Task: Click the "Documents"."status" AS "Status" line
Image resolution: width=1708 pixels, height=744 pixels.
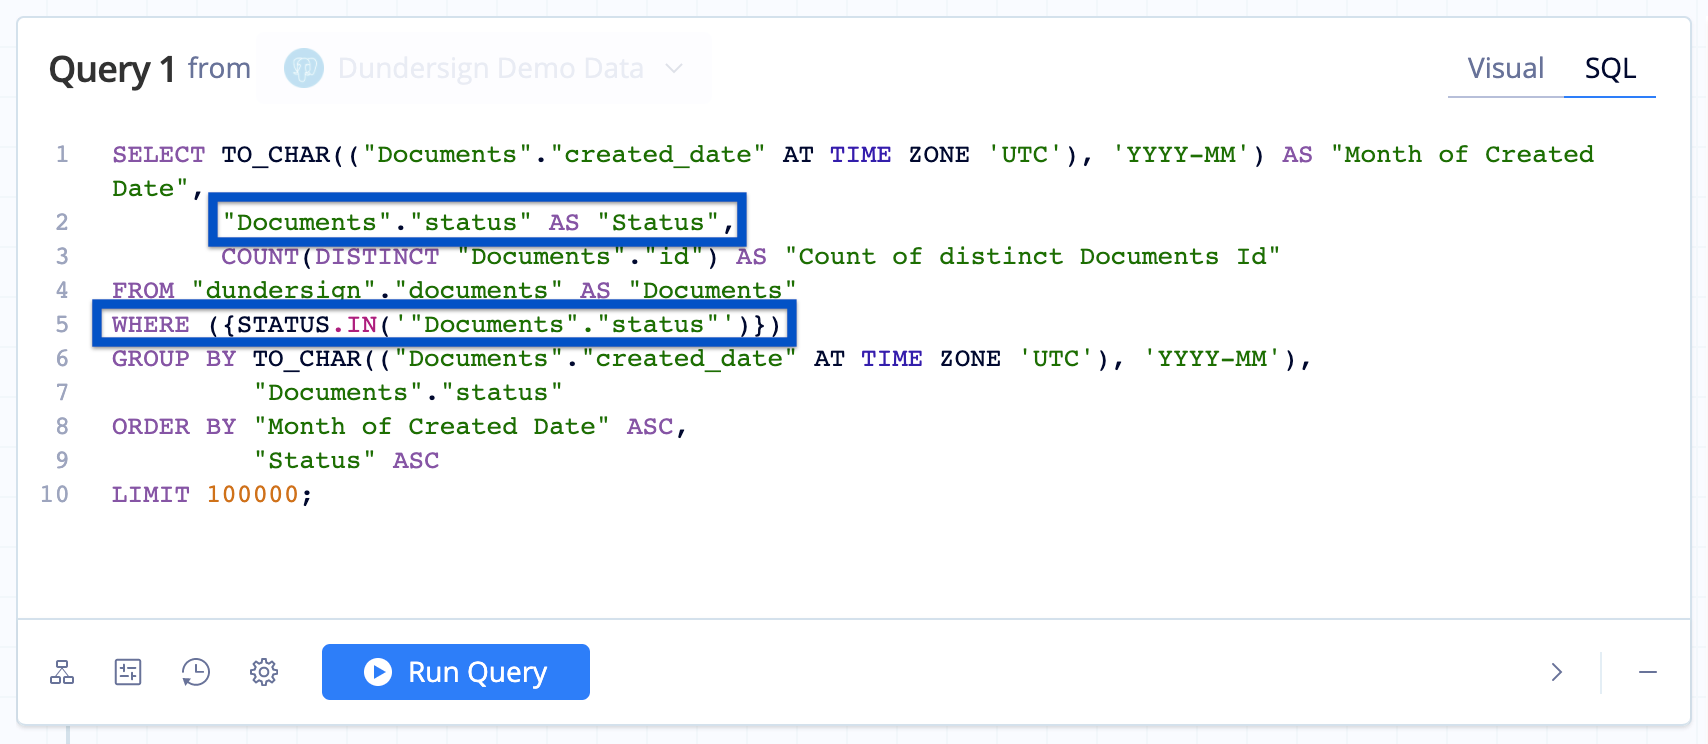Action: click(x=479, y=222)
